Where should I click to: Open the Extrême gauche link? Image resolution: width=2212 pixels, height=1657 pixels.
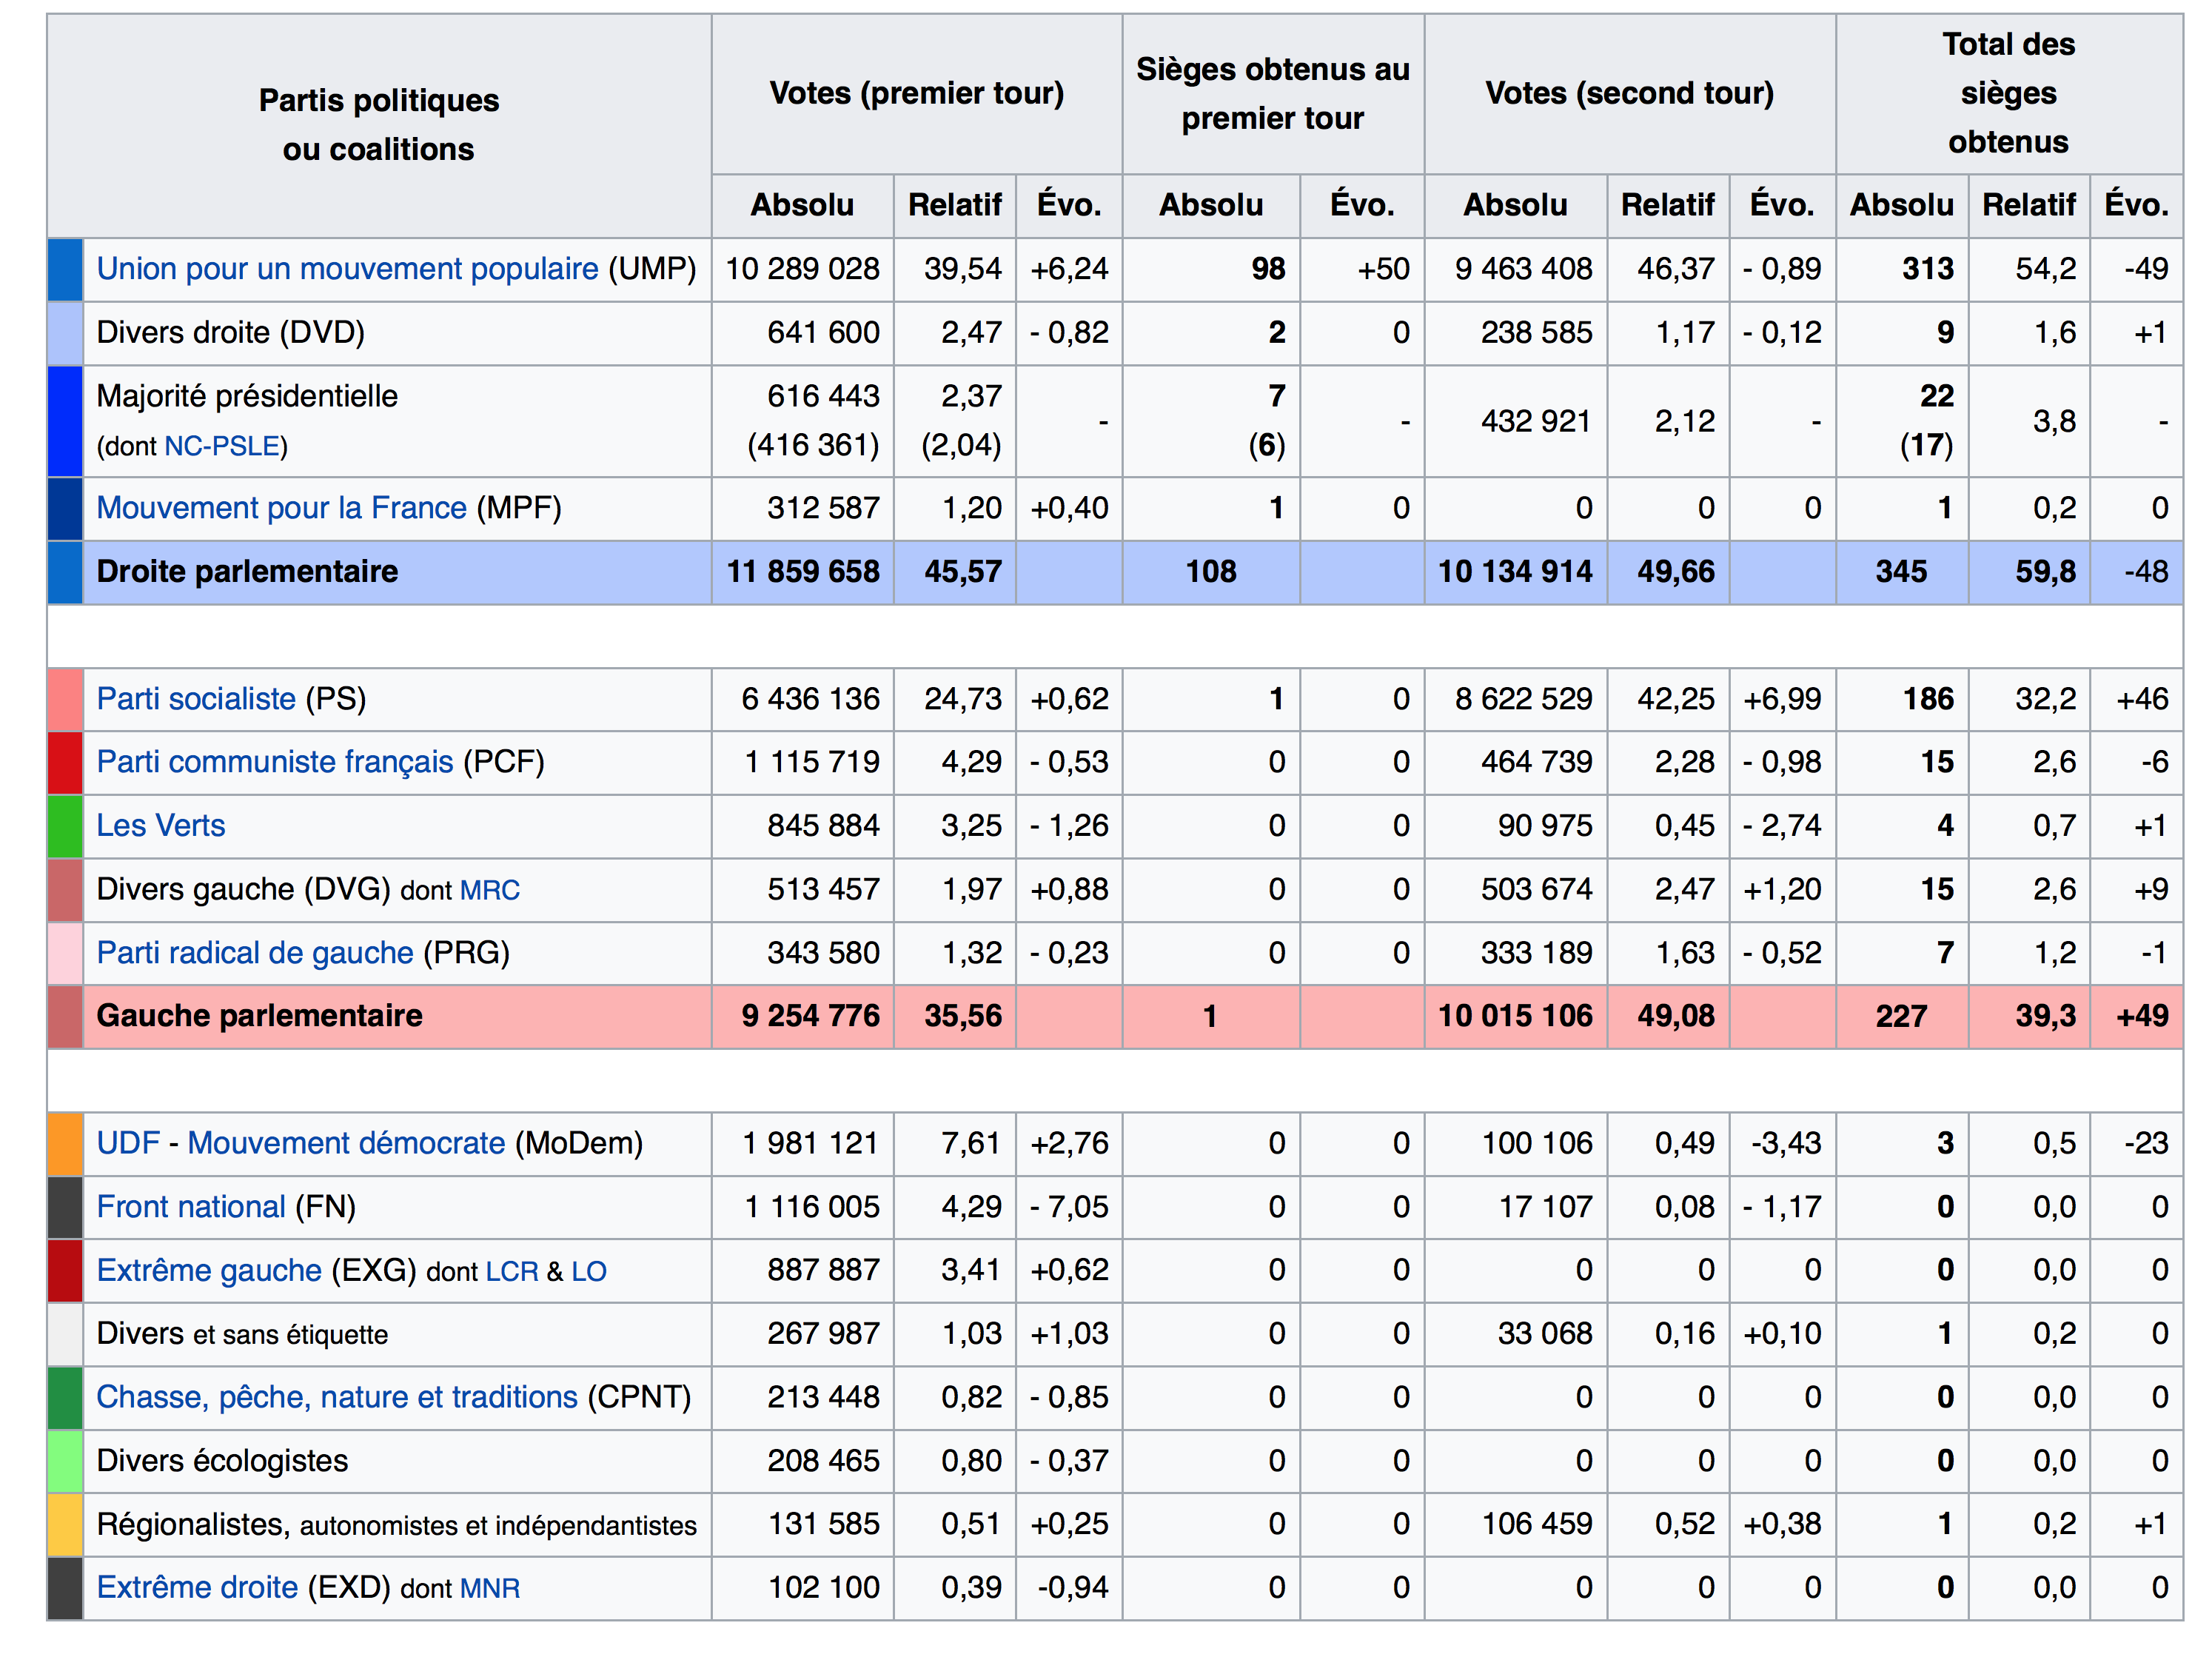[209, 1270]
